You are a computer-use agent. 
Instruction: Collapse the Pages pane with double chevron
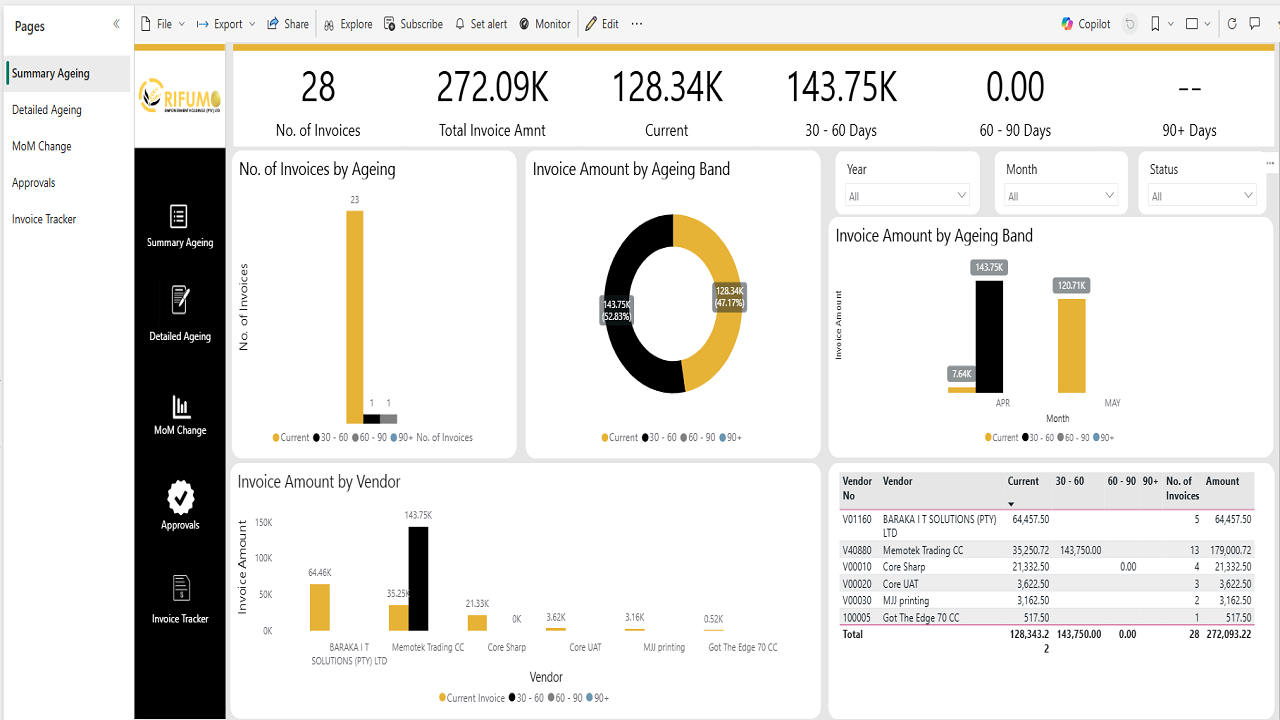116,24
